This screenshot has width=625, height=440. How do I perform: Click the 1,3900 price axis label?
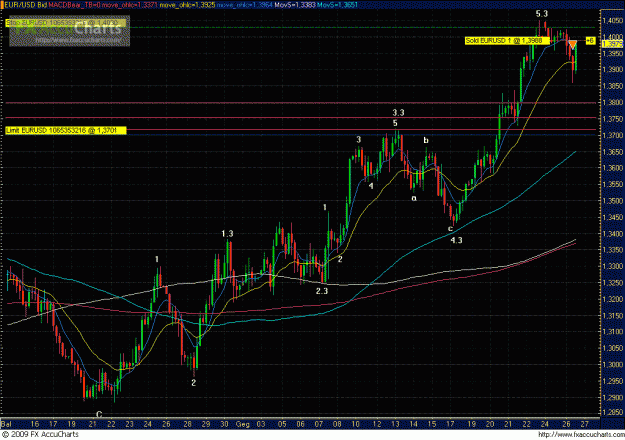[612, 70]
